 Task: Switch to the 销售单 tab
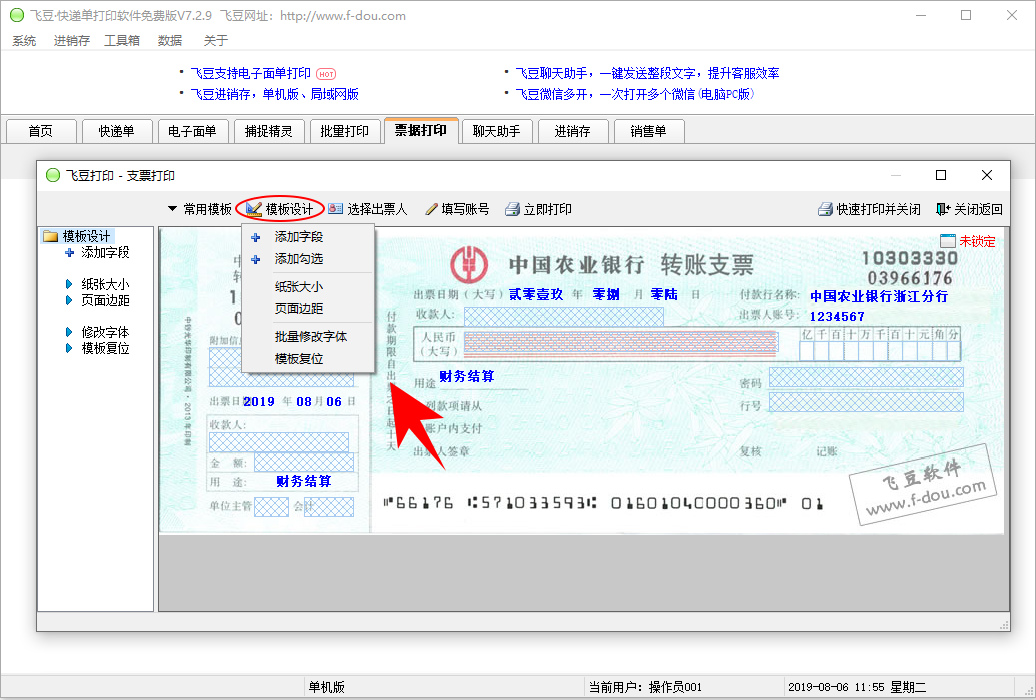[x=649, y=131]
